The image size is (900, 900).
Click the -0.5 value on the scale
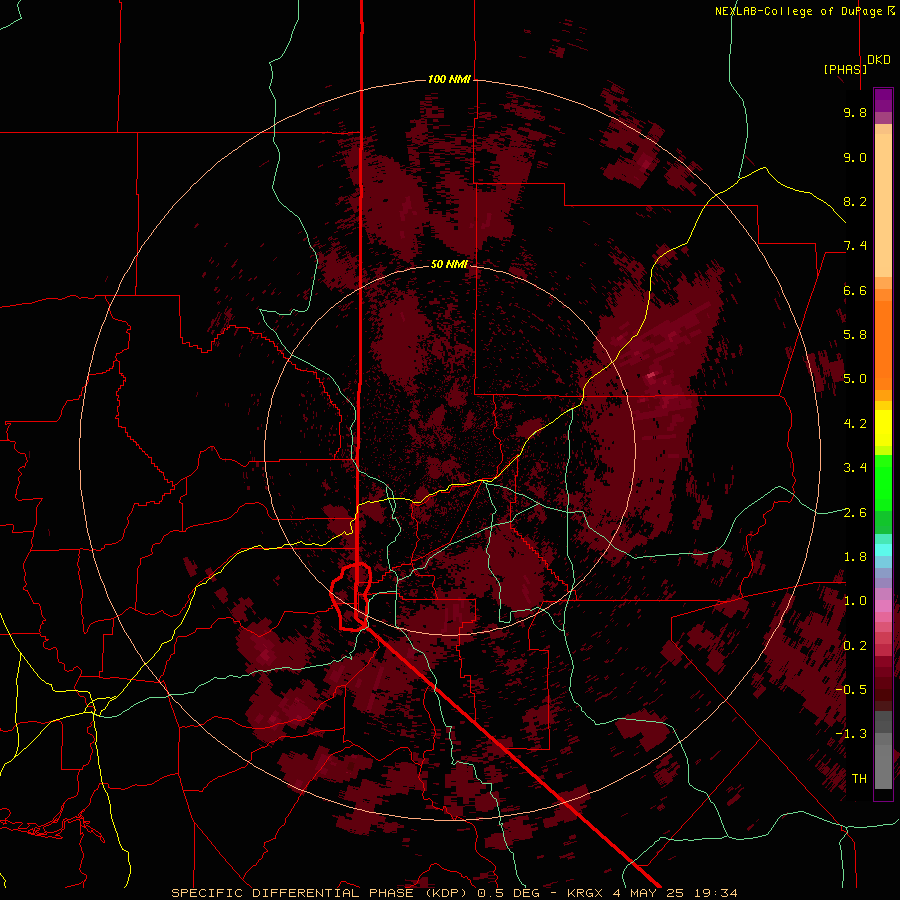[851, 690]
